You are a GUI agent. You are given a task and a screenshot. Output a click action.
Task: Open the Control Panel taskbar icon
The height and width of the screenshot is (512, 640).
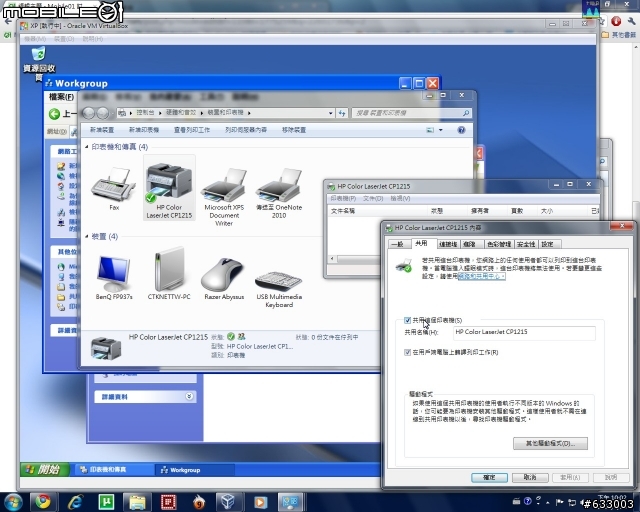coord(291,502)
